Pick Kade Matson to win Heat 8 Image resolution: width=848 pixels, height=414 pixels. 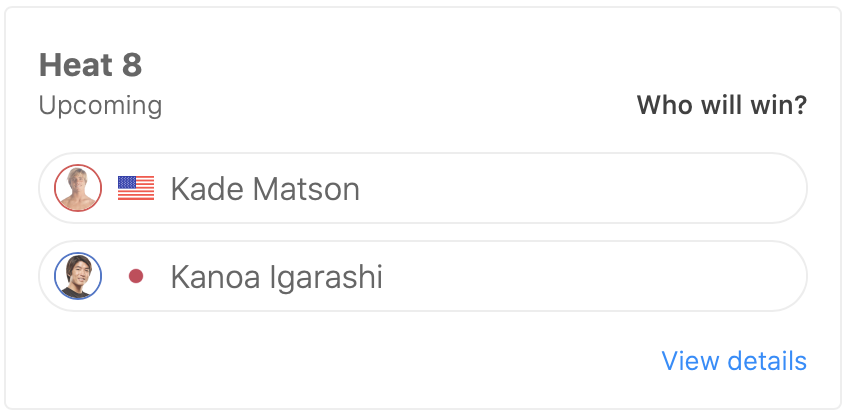point(422,188)
